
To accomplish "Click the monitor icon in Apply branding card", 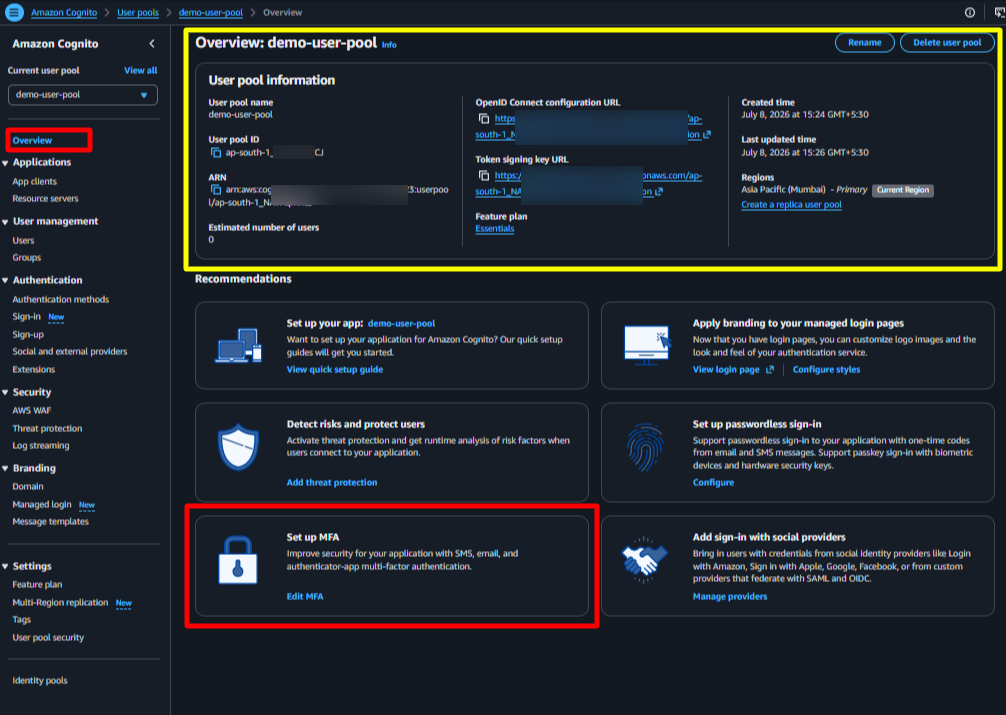I will click(x=647, y=345).
